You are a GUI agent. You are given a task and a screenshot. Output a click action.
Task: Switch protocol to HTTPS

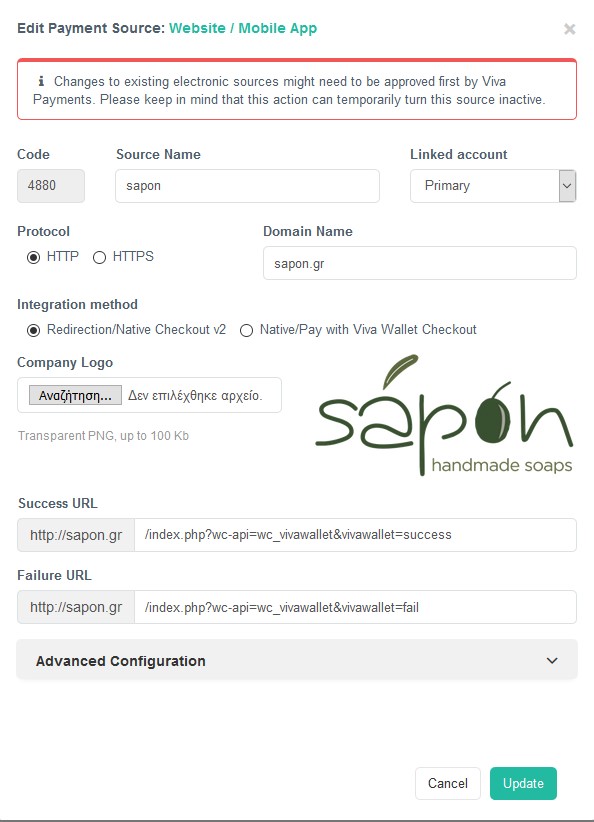pyautogui.click(x=99, y=256)
